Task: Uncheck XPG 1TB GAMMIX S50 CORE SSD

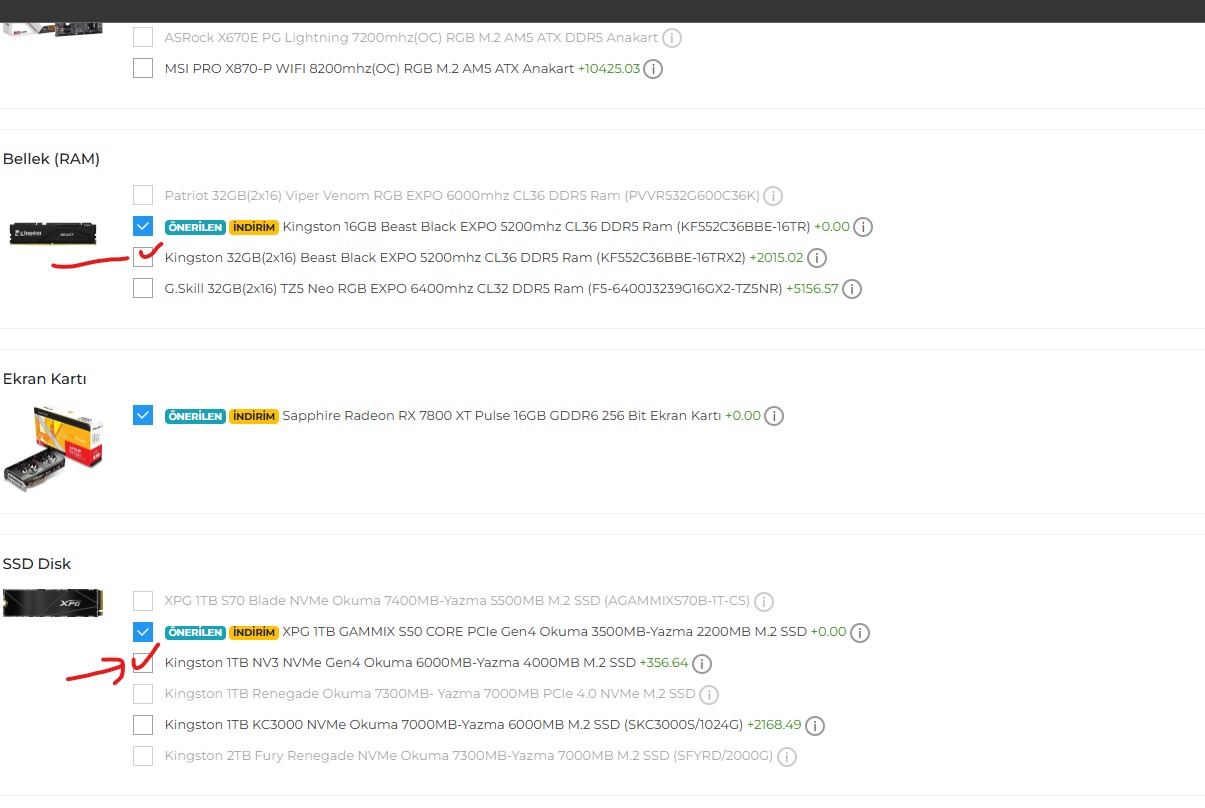Action: 143,632
